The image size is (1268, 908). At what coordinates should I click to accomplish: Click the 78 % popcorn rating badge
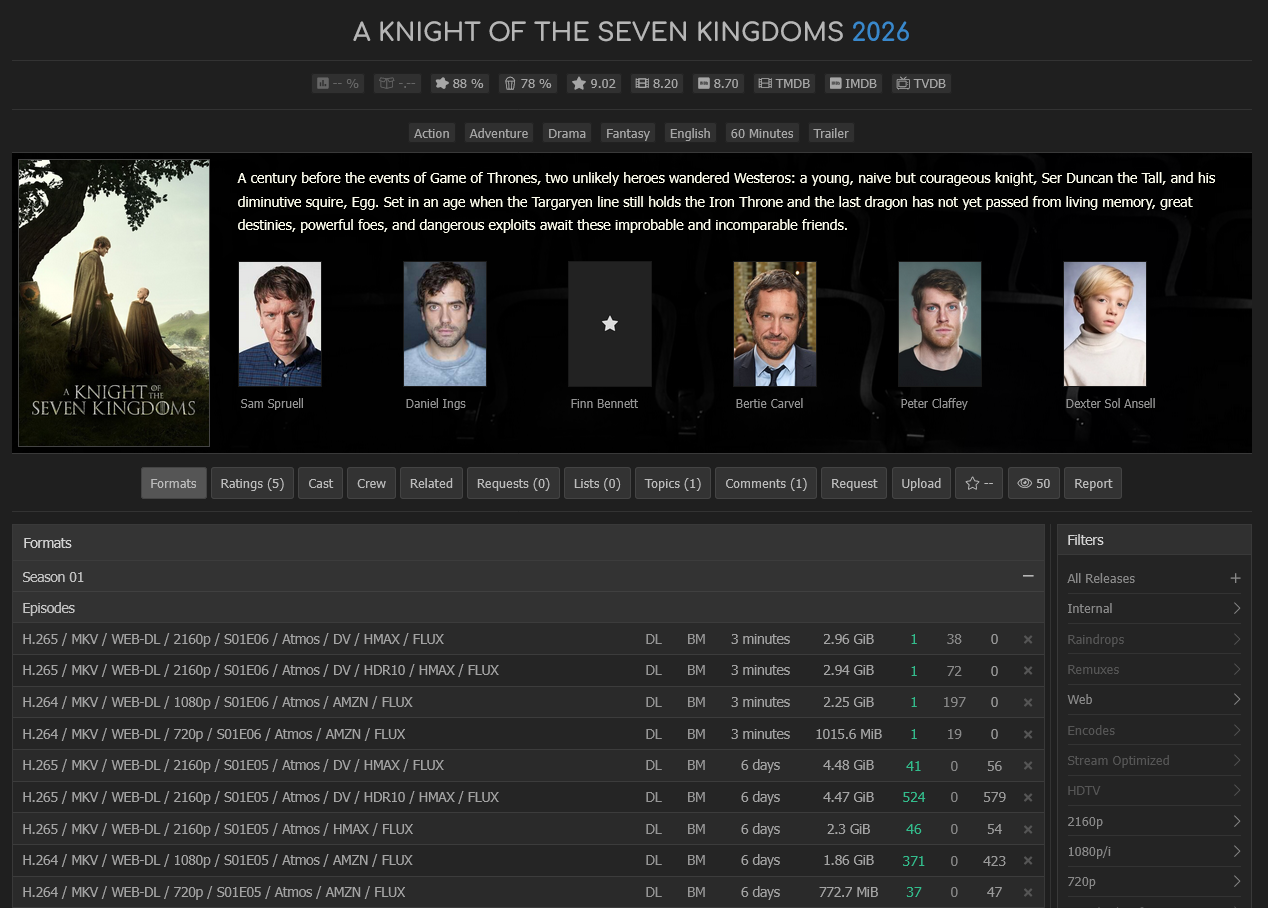[x=528, y=83]
